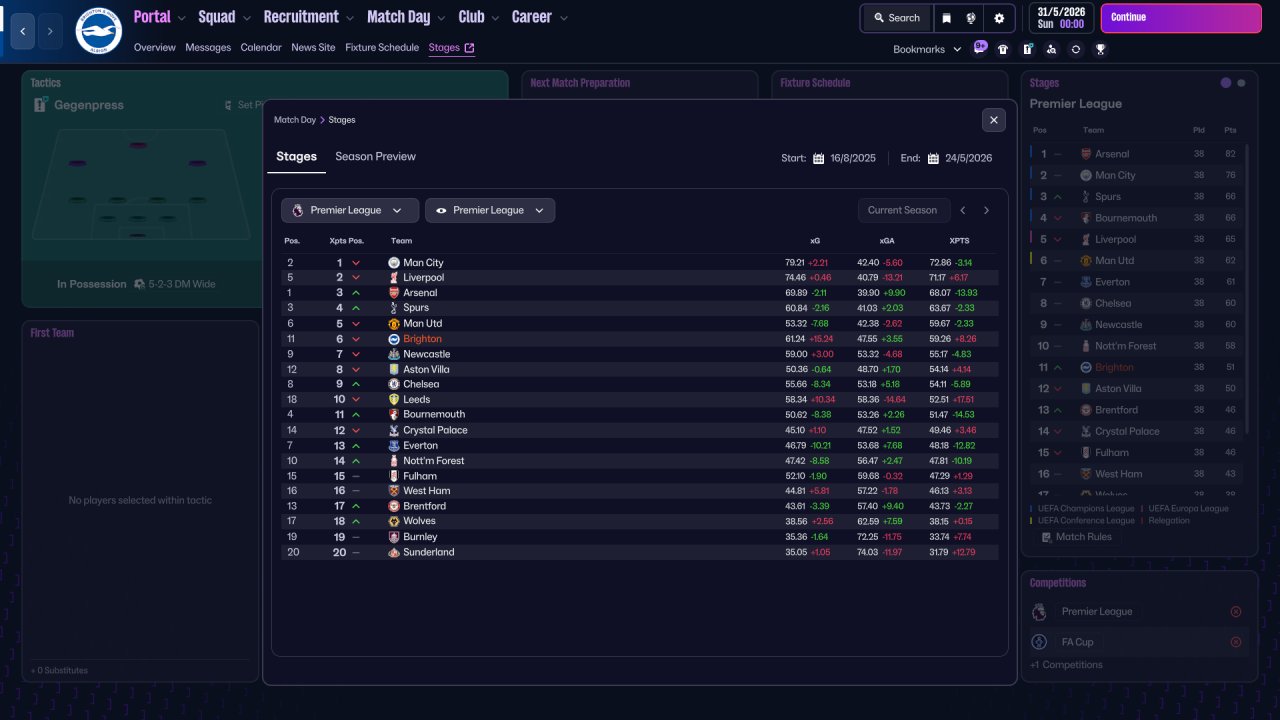Viewport: 1280px width, 720px height.
Task: Click Spurs team name in expected table
Action: coord(416,308)
